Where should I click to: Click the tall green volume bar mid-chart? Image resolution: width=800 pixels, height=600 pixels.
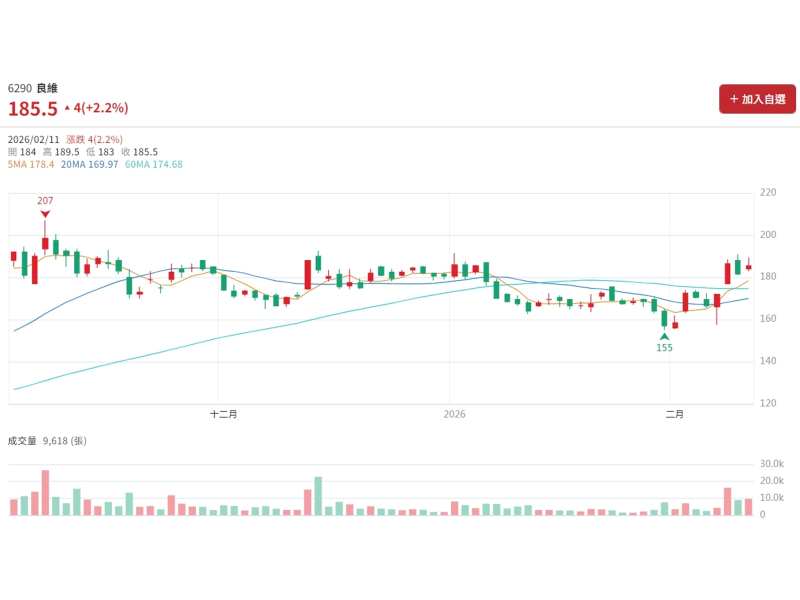pos(318,496)
